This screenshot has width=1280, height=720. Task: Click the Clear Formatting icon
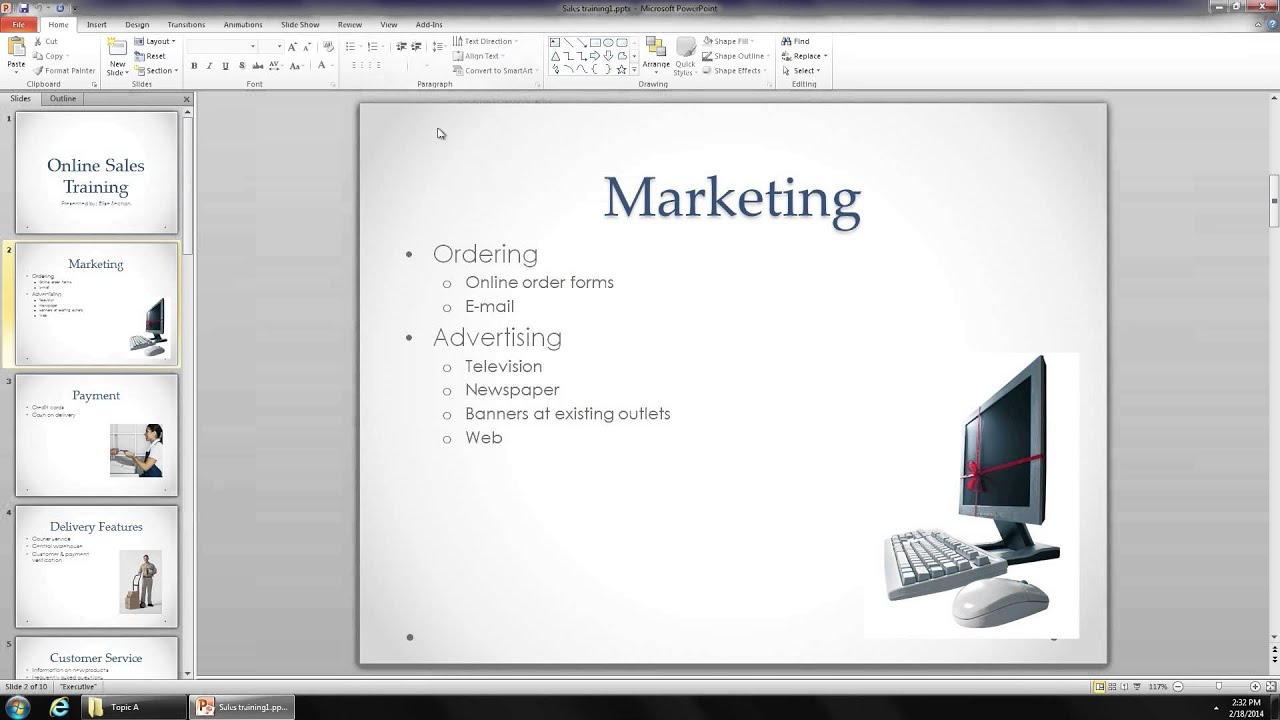(328, 47)
